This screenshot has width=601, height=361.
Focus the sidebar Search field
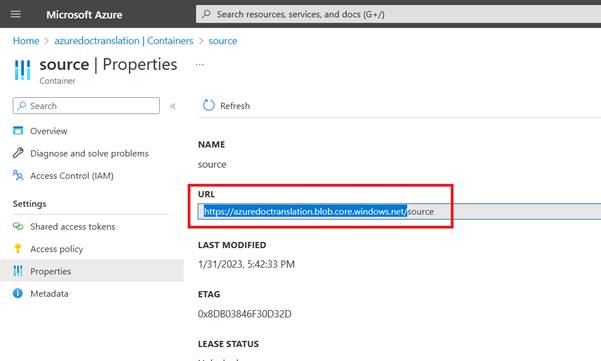(86, 105)
